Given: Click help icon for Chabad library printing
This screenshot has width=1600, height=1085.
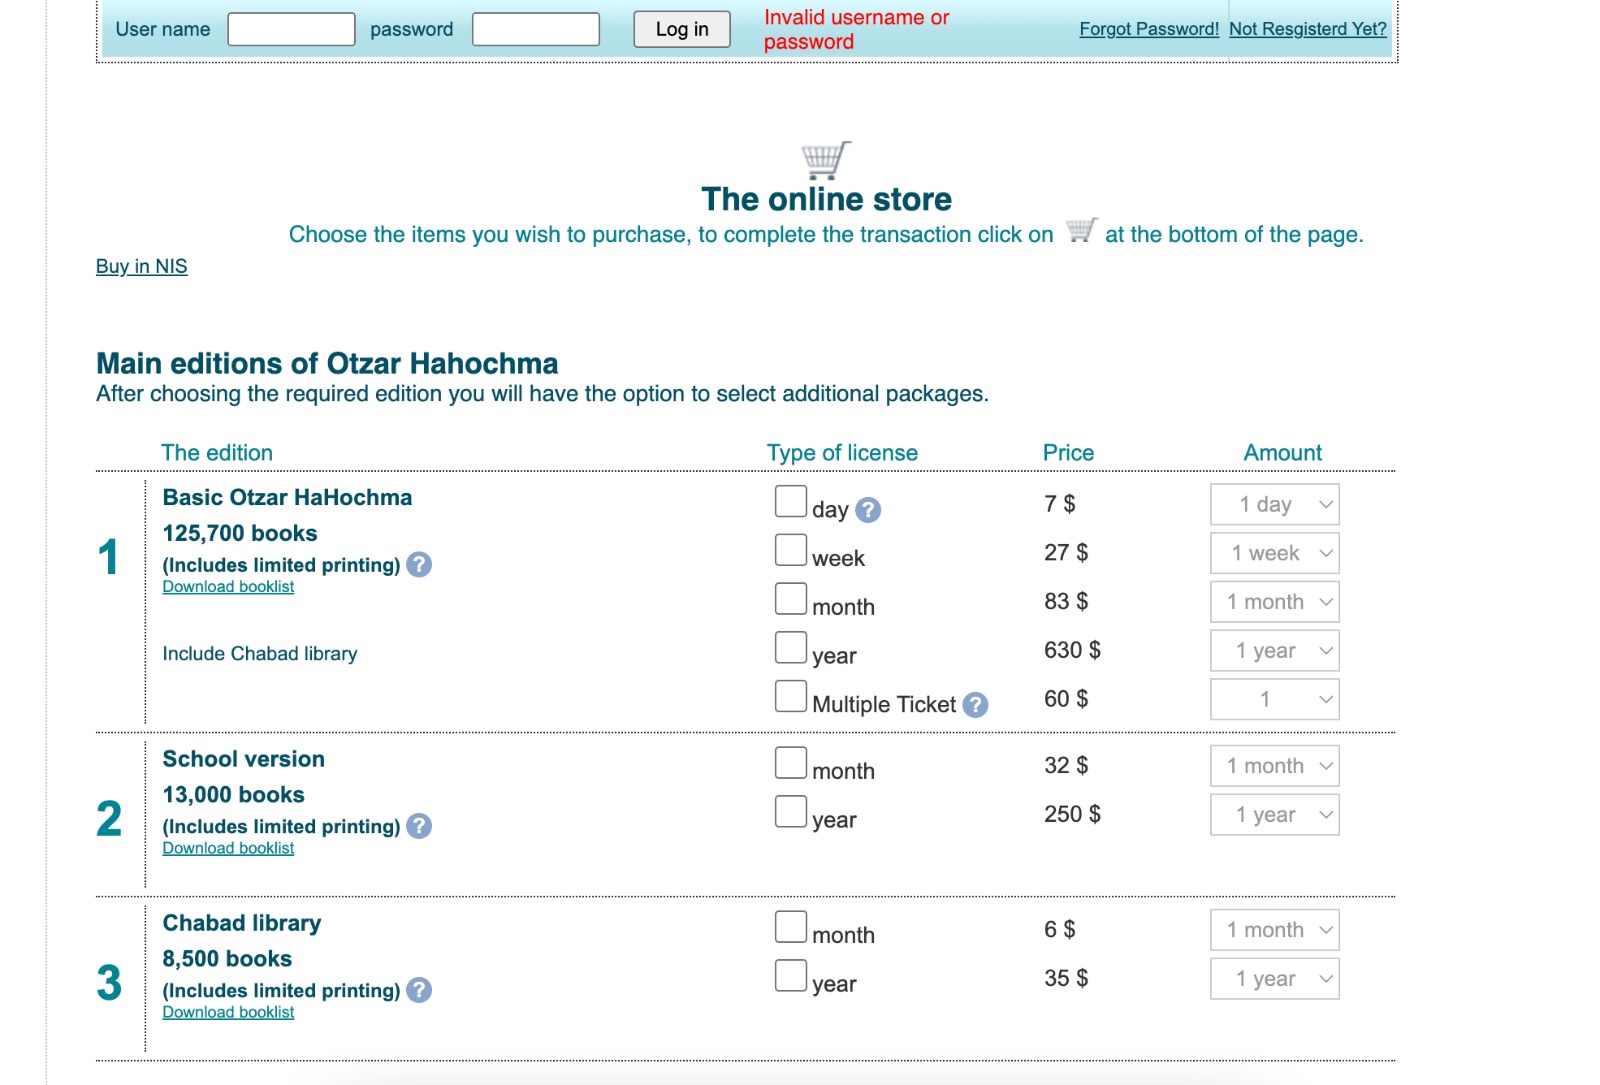Looking at the screenshot, I should (x=419, y=990).
